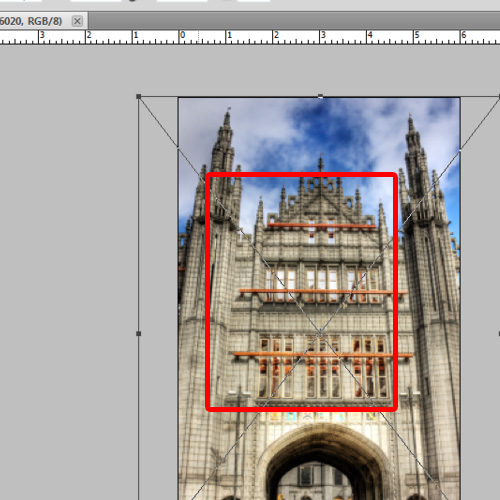Click the coats of arms row above arch
The height and width of the screenshot is (500, 500).
coord(322,417)
